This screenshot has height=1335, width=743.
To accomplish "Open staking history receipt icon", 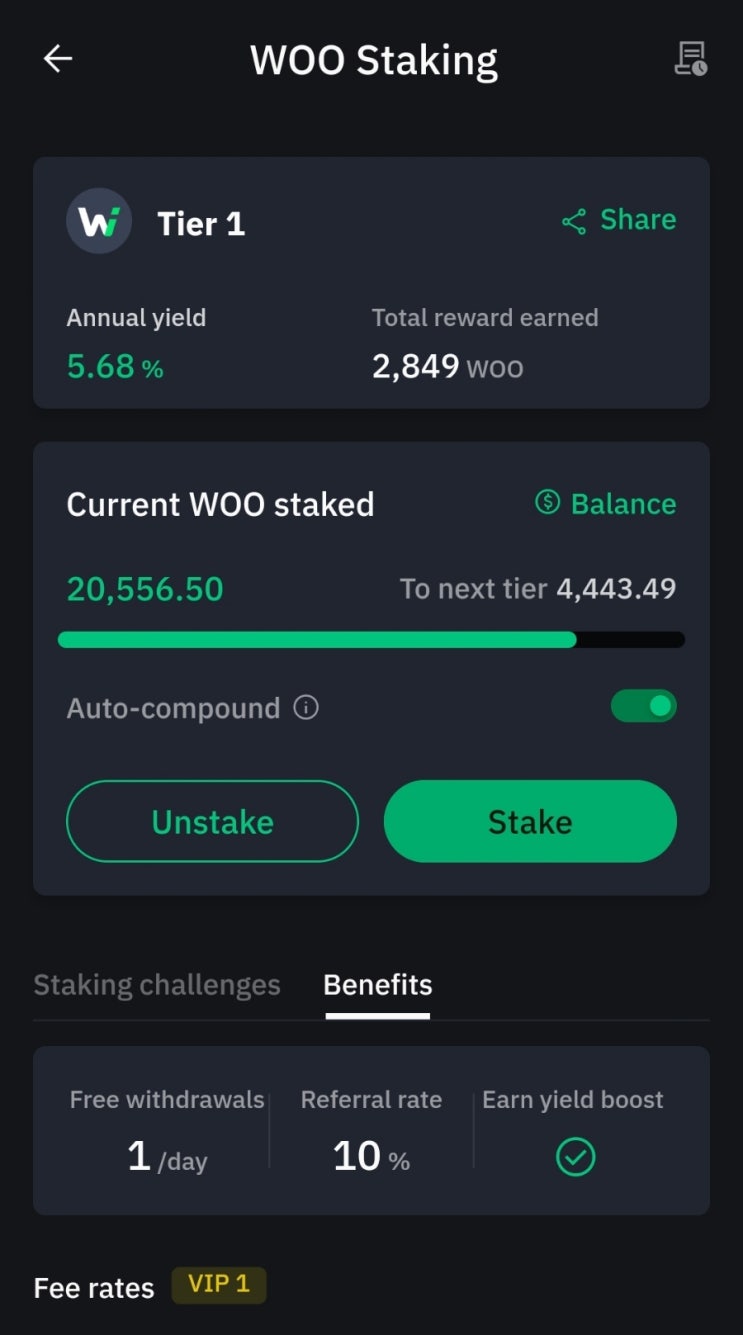I will click(x=690, y=59).
